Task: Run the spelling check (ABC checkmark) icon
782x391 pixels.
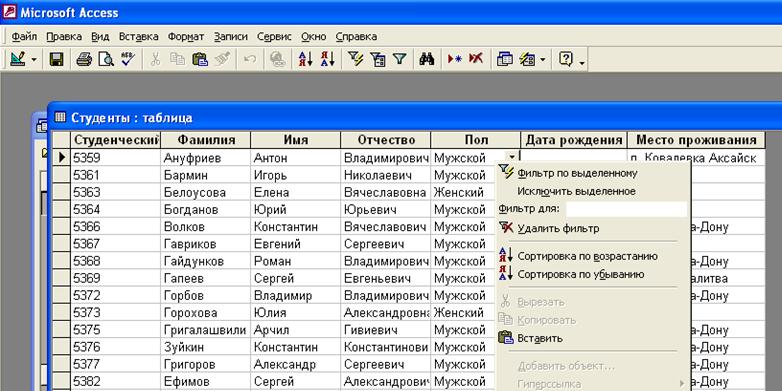Action: (128, 59)
